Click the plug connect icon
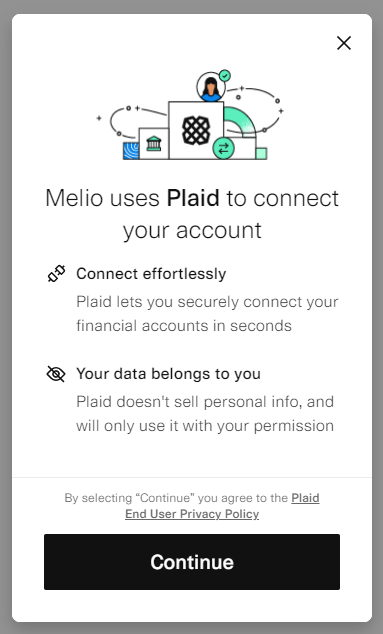Screen dimensions: 383x634 tap(56, 274)
